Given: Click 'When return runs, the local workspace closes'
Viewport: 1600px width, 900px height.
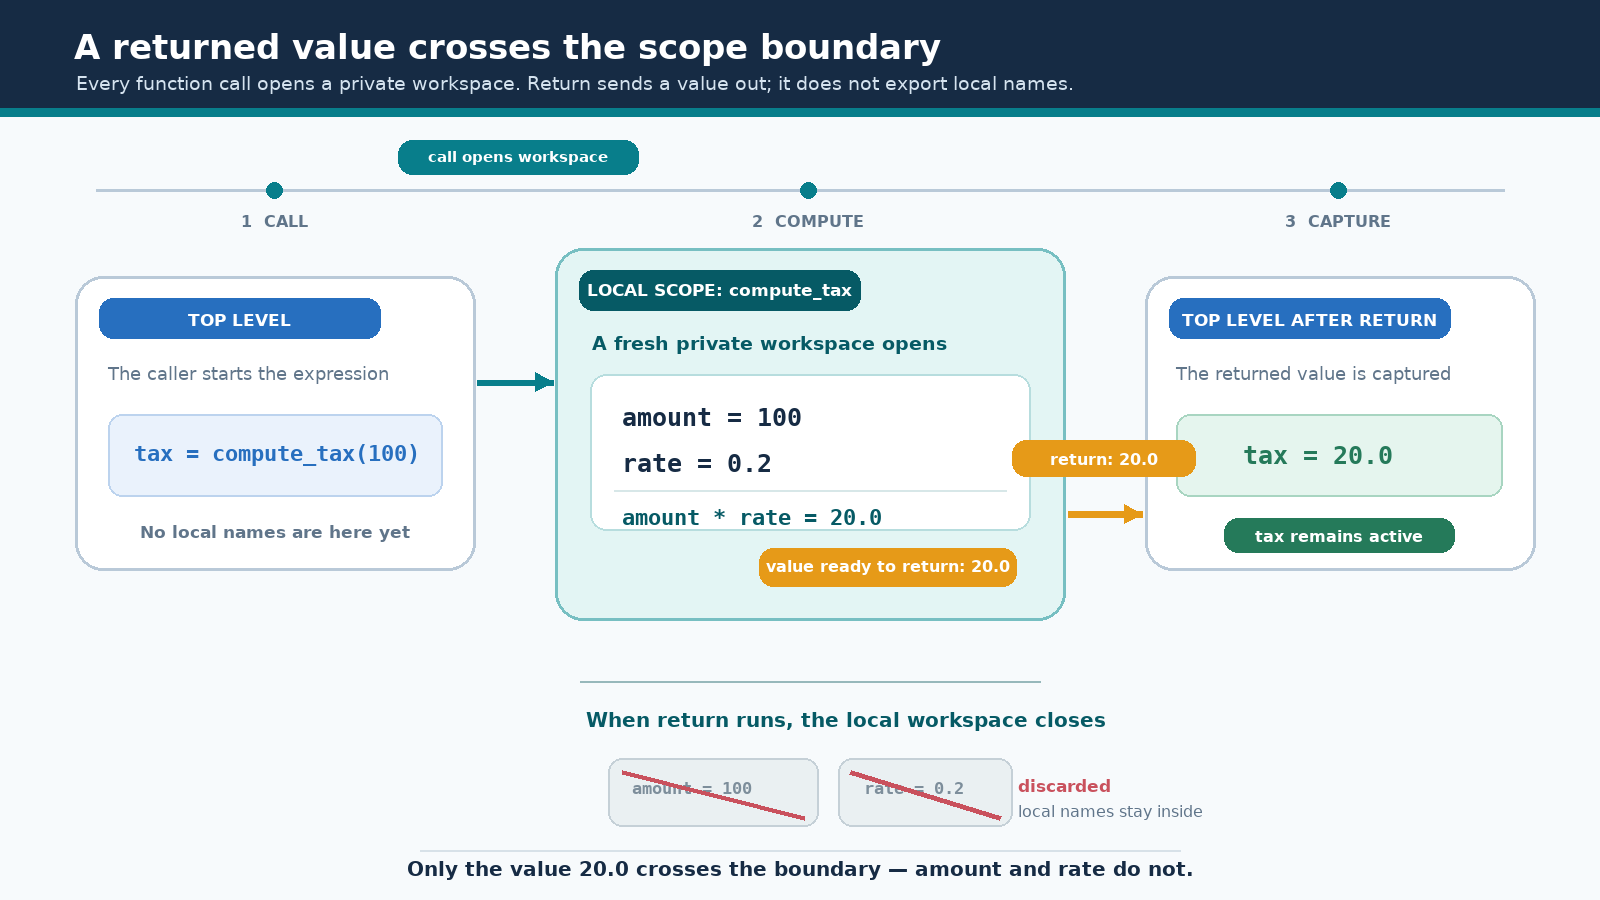Looking at the screenshot, I should coord(846,720).
